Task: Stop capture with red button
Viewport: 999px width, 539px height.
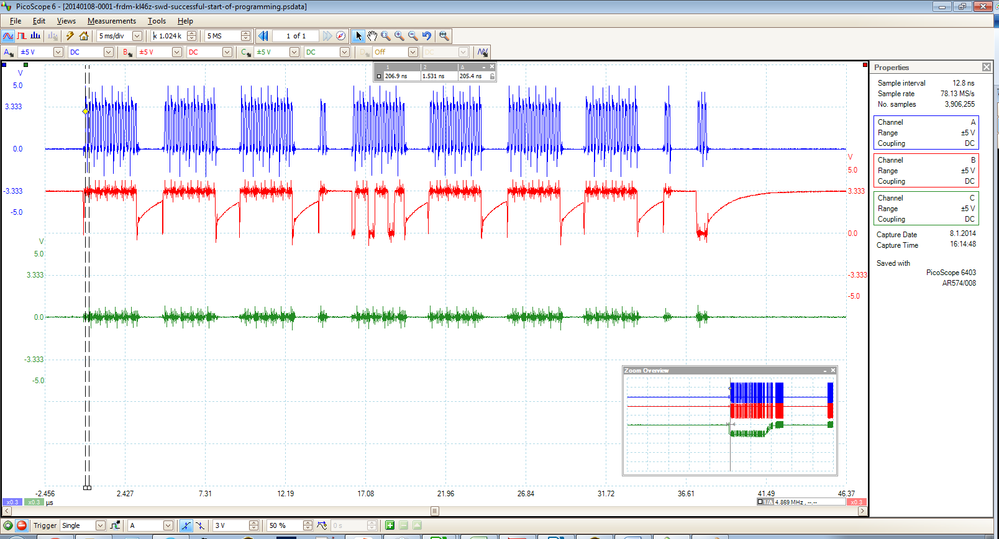Action: pos(22,526)
